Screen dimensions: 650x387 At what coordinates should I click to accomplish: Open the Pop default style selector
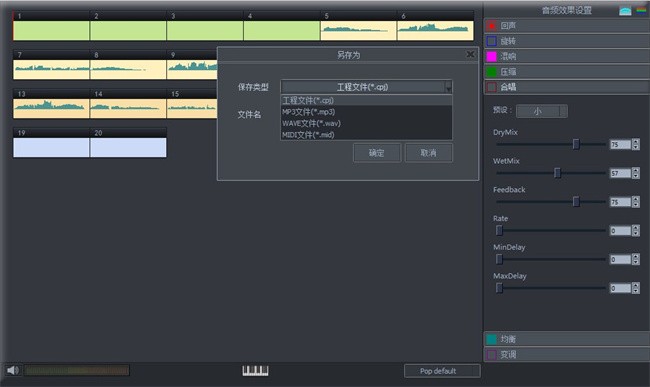click(442, 371)
